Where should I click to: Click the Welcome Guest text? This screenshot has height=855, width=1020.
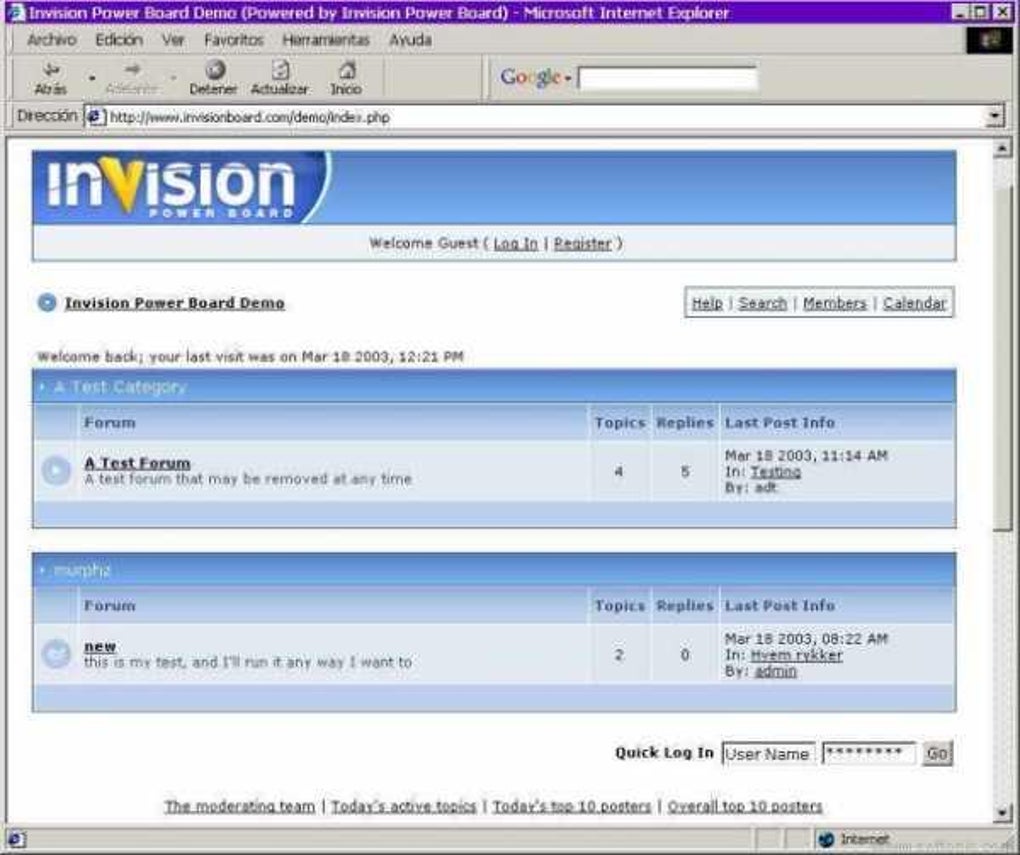click(x=423, y=243)
